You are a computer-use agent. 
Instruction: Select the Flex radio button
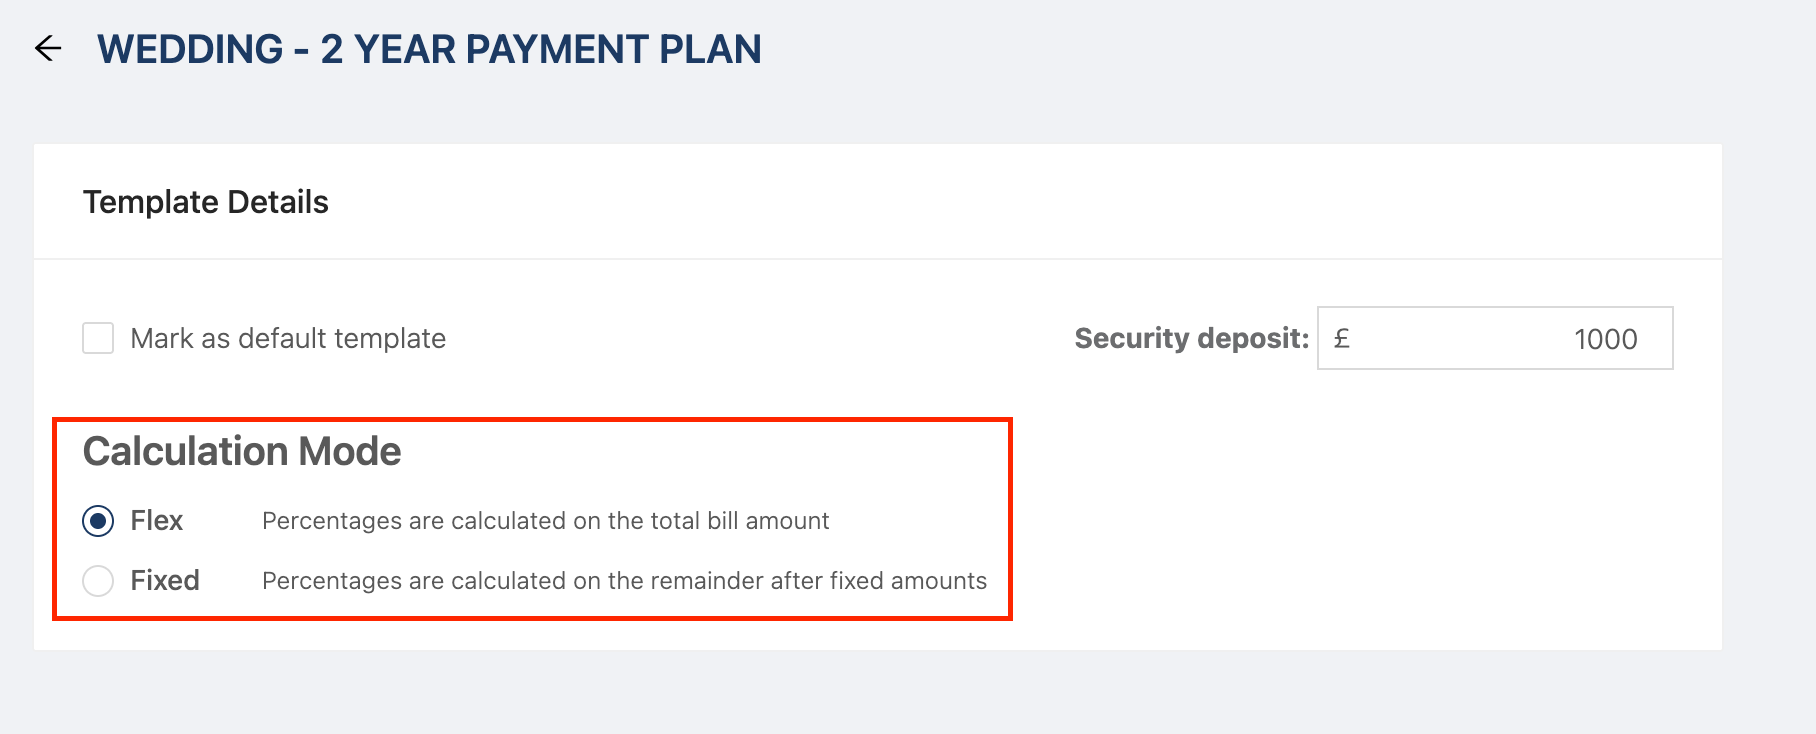(x=98, y=521)
